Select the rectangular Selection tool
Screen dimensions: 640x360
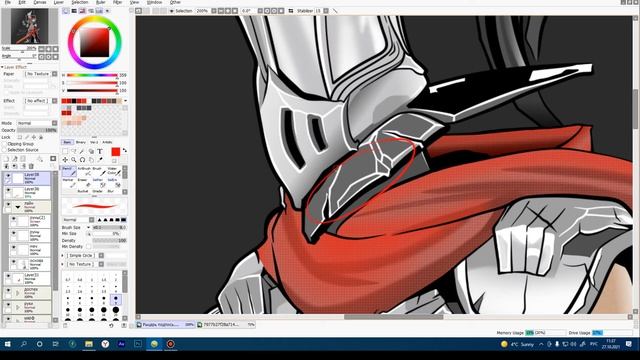pyautogui.click(x=65, y=151)
